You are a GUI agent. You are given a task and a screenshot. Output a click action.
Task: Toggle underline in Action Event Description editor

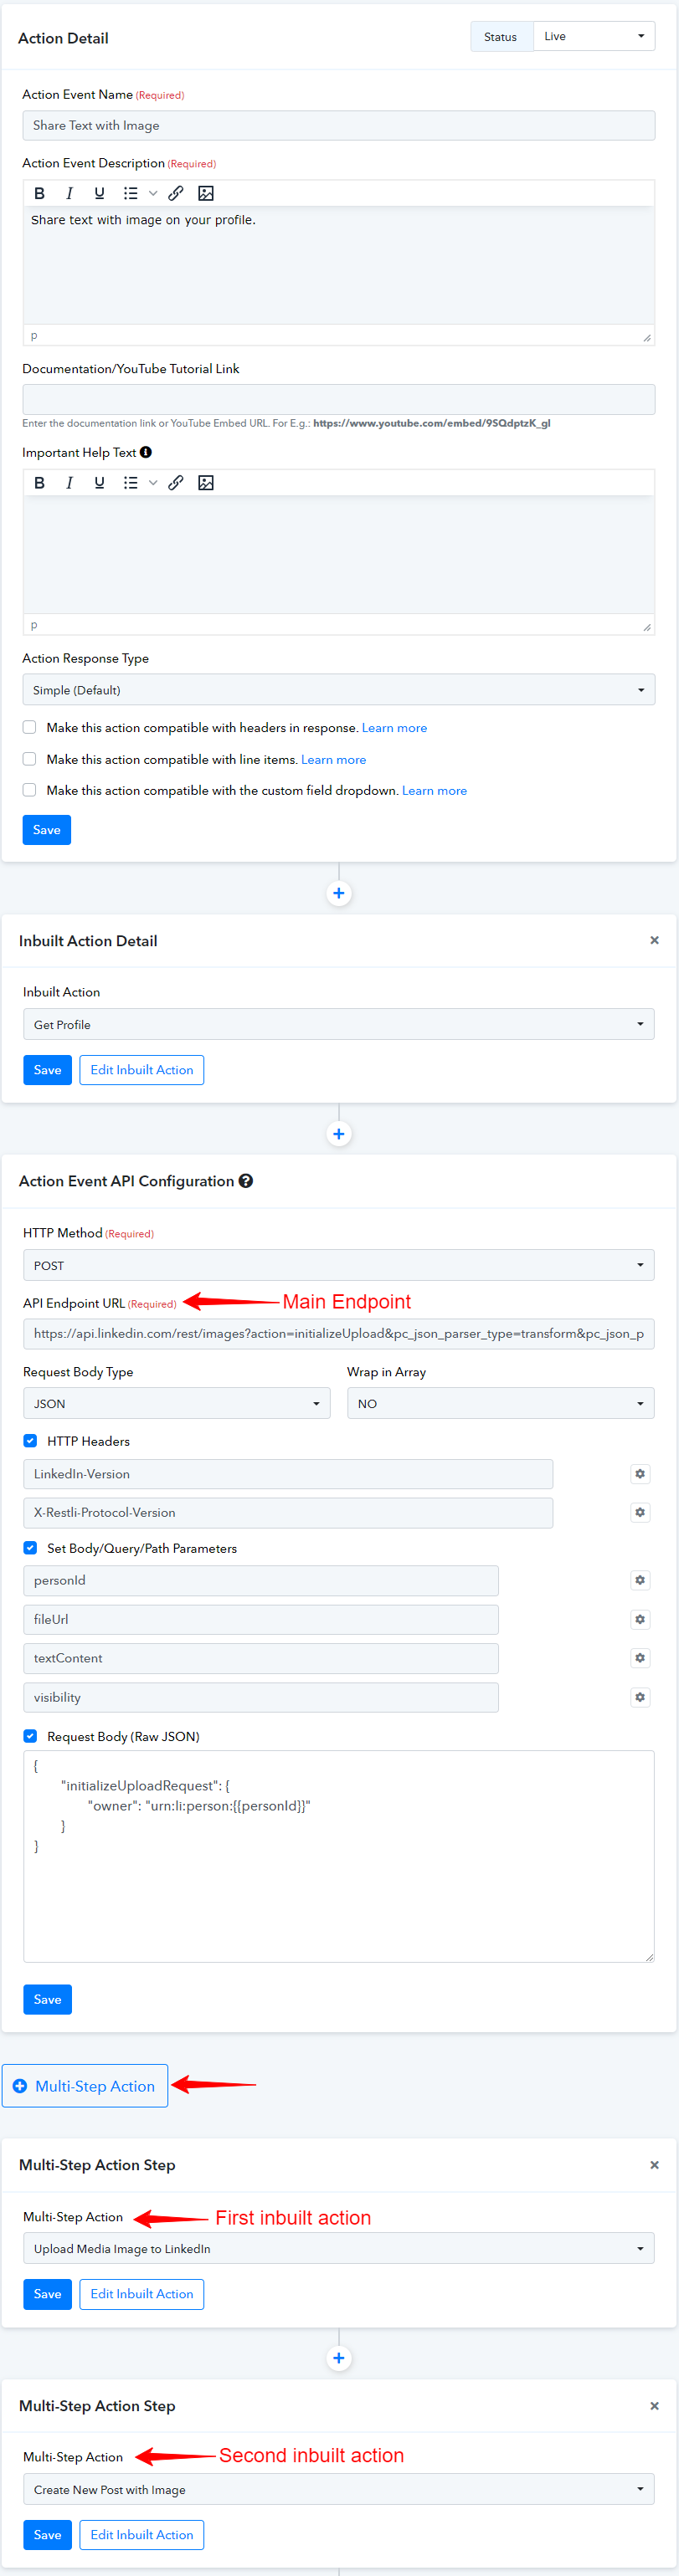pos(99,193)
